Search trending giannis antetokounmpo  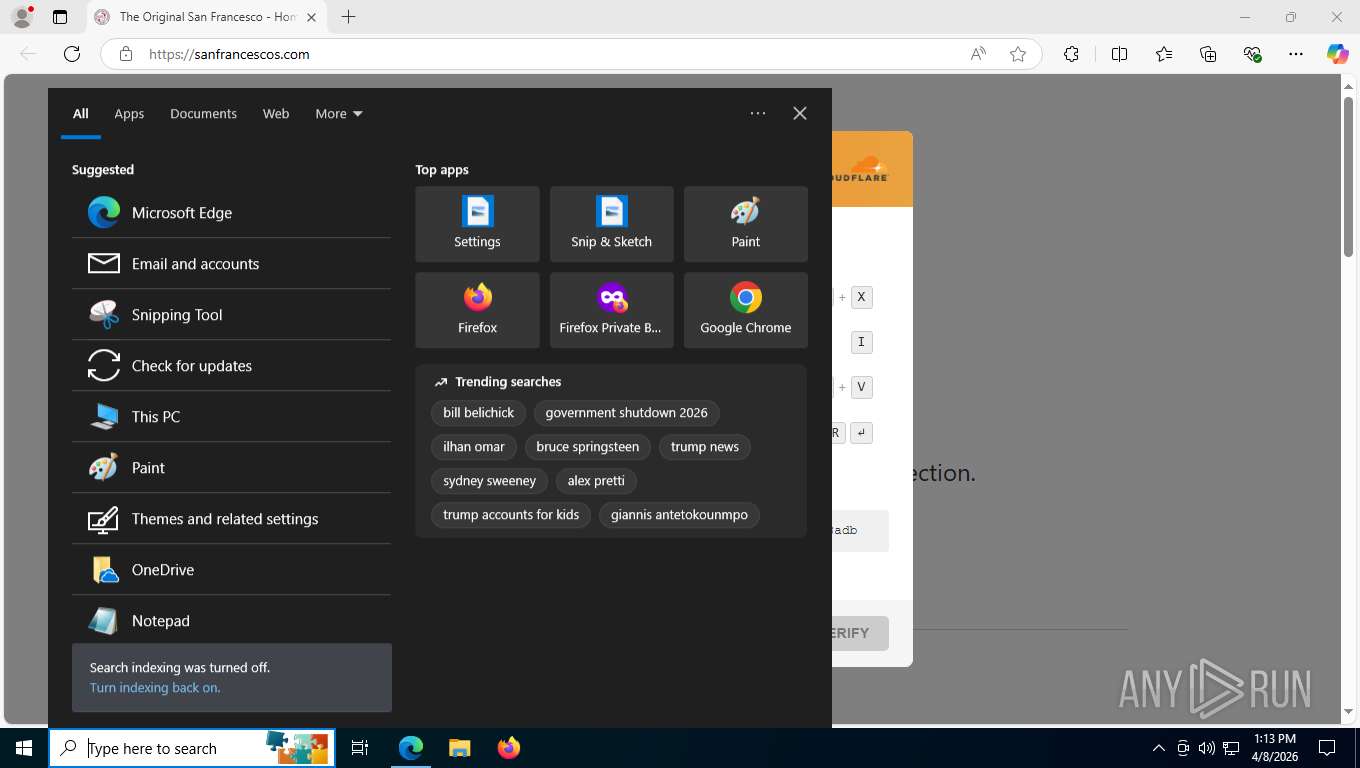679,515
